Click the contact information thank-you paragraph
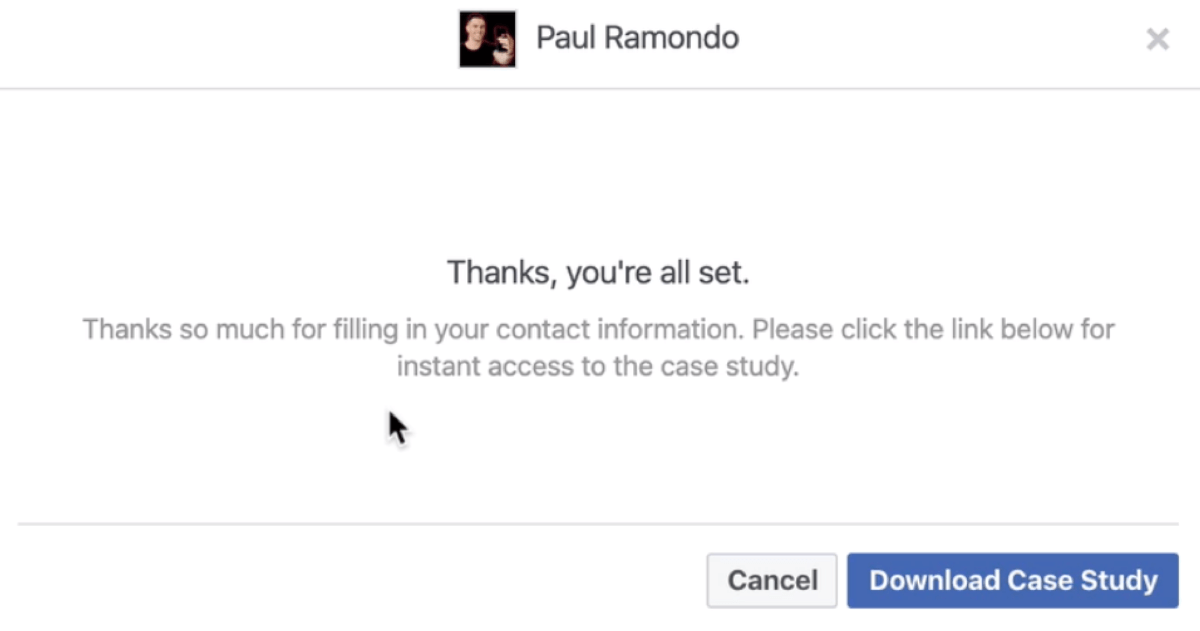The height and width of the screenshot is (631, 1200). click(598, 348)
